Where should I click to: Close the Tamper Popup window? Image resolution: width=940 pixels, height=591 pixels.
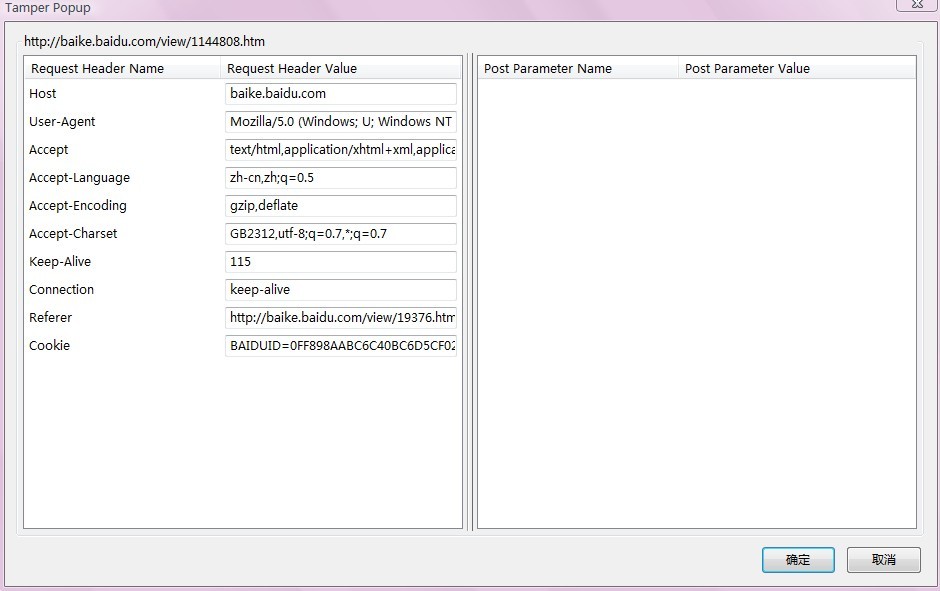(x=917, y=4)
